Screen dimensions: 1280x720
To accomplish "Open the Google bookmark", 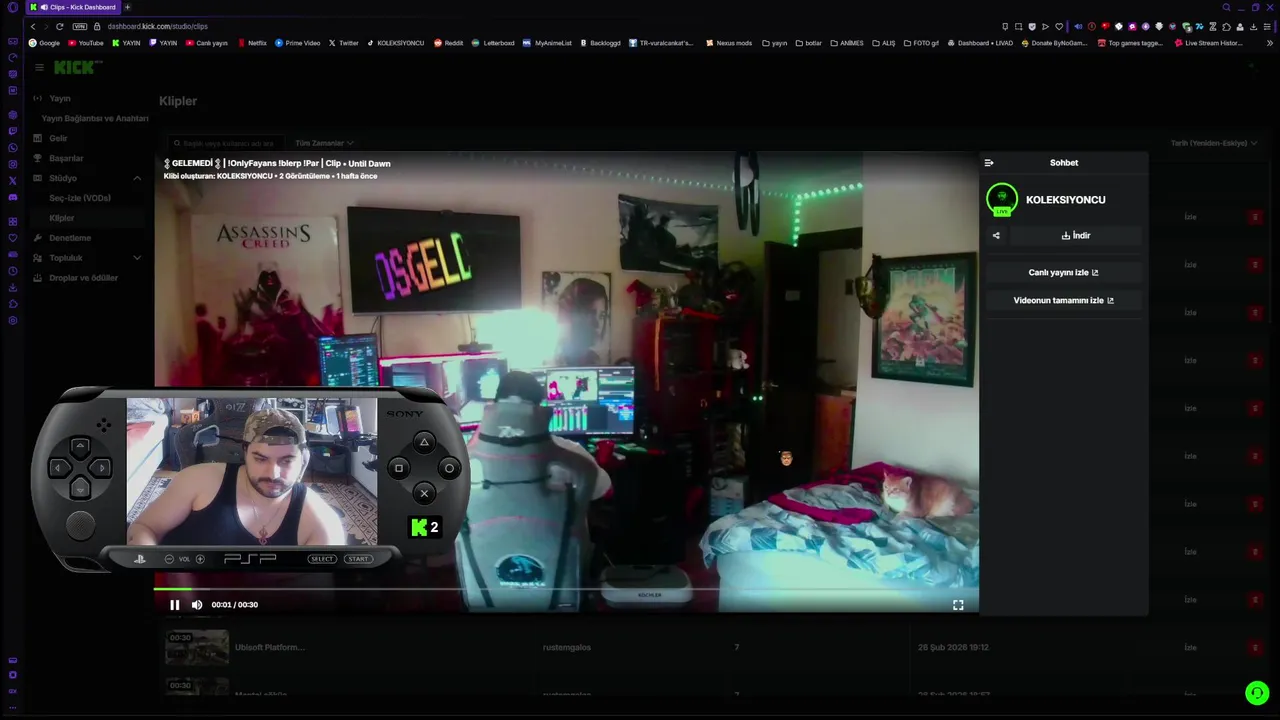I will 44,43.
